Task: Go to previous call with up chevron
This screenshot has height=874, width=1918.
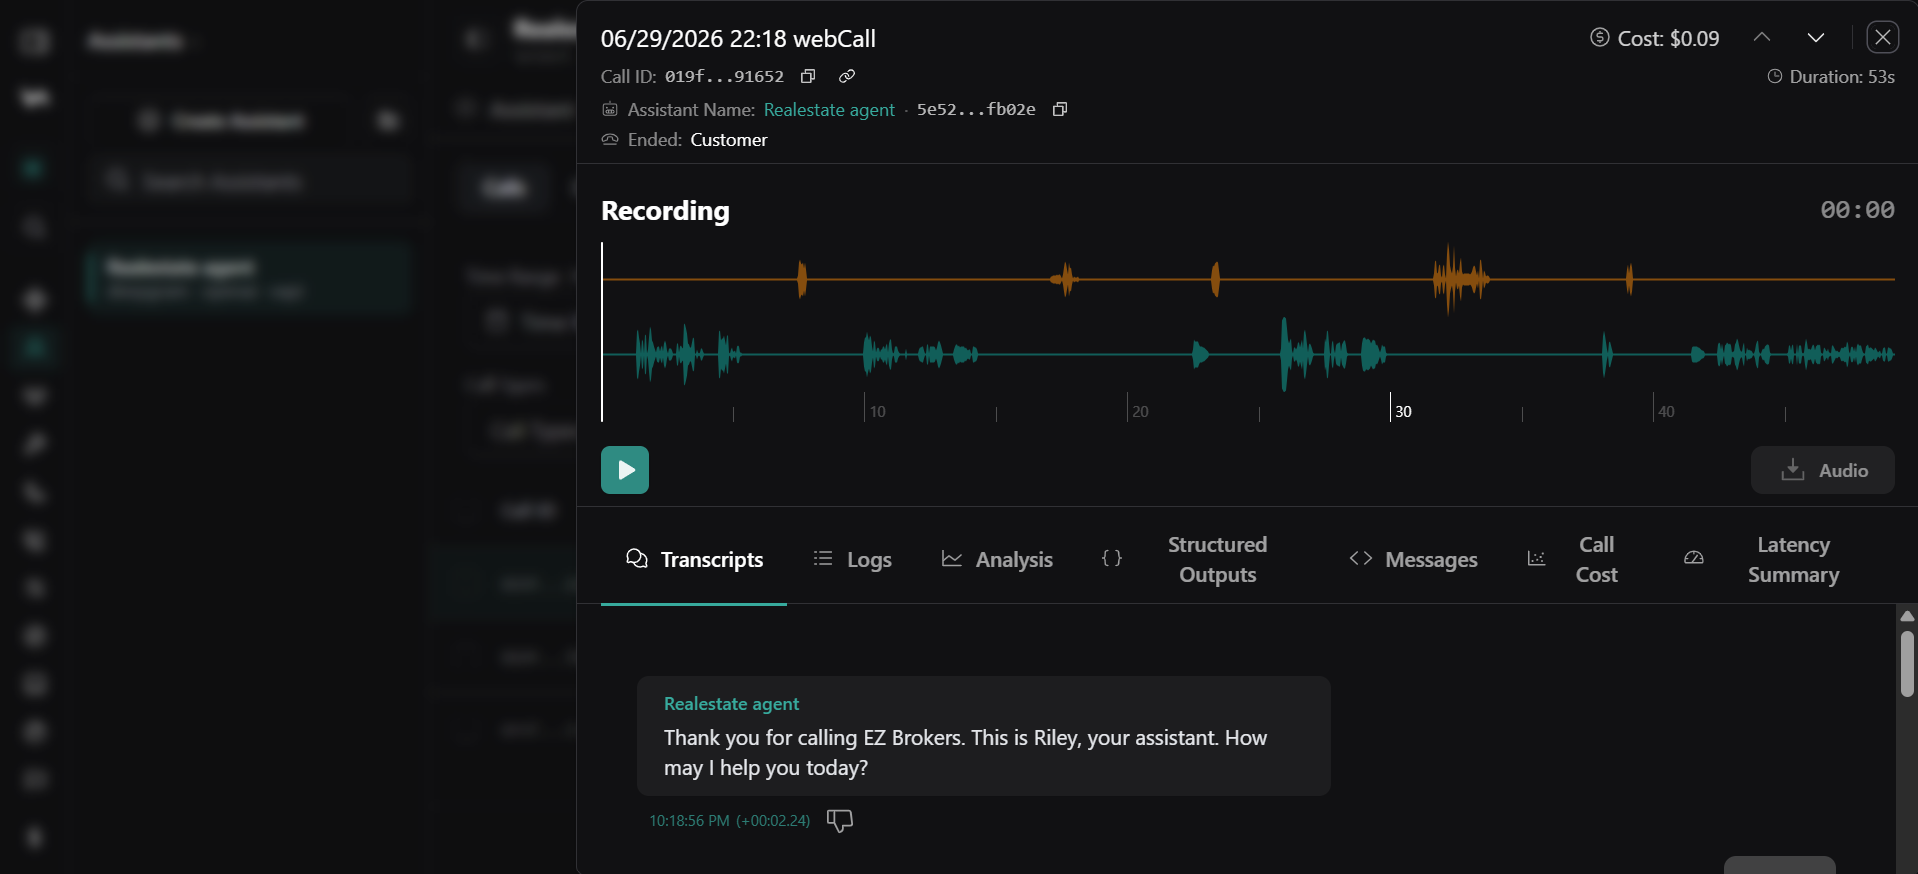Action: 1762,37
